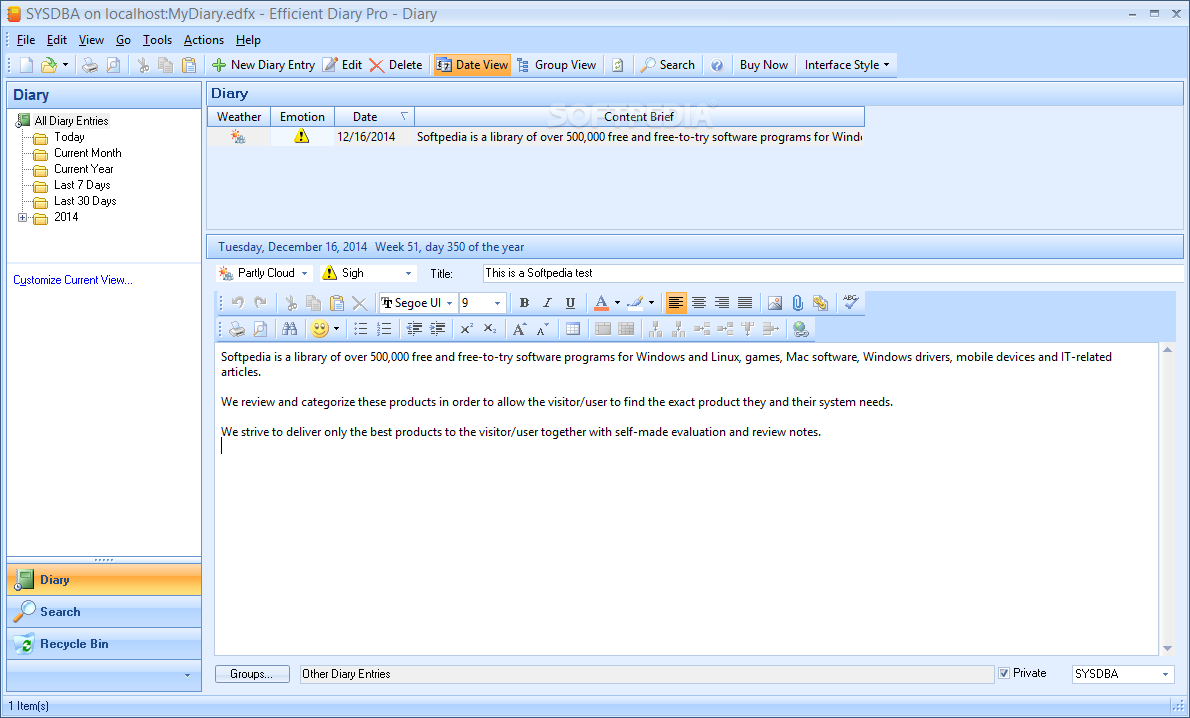Viewport: 1190px width, 718px height.
Task: Click the Insert Picture icon
Action: click(775, 304)
